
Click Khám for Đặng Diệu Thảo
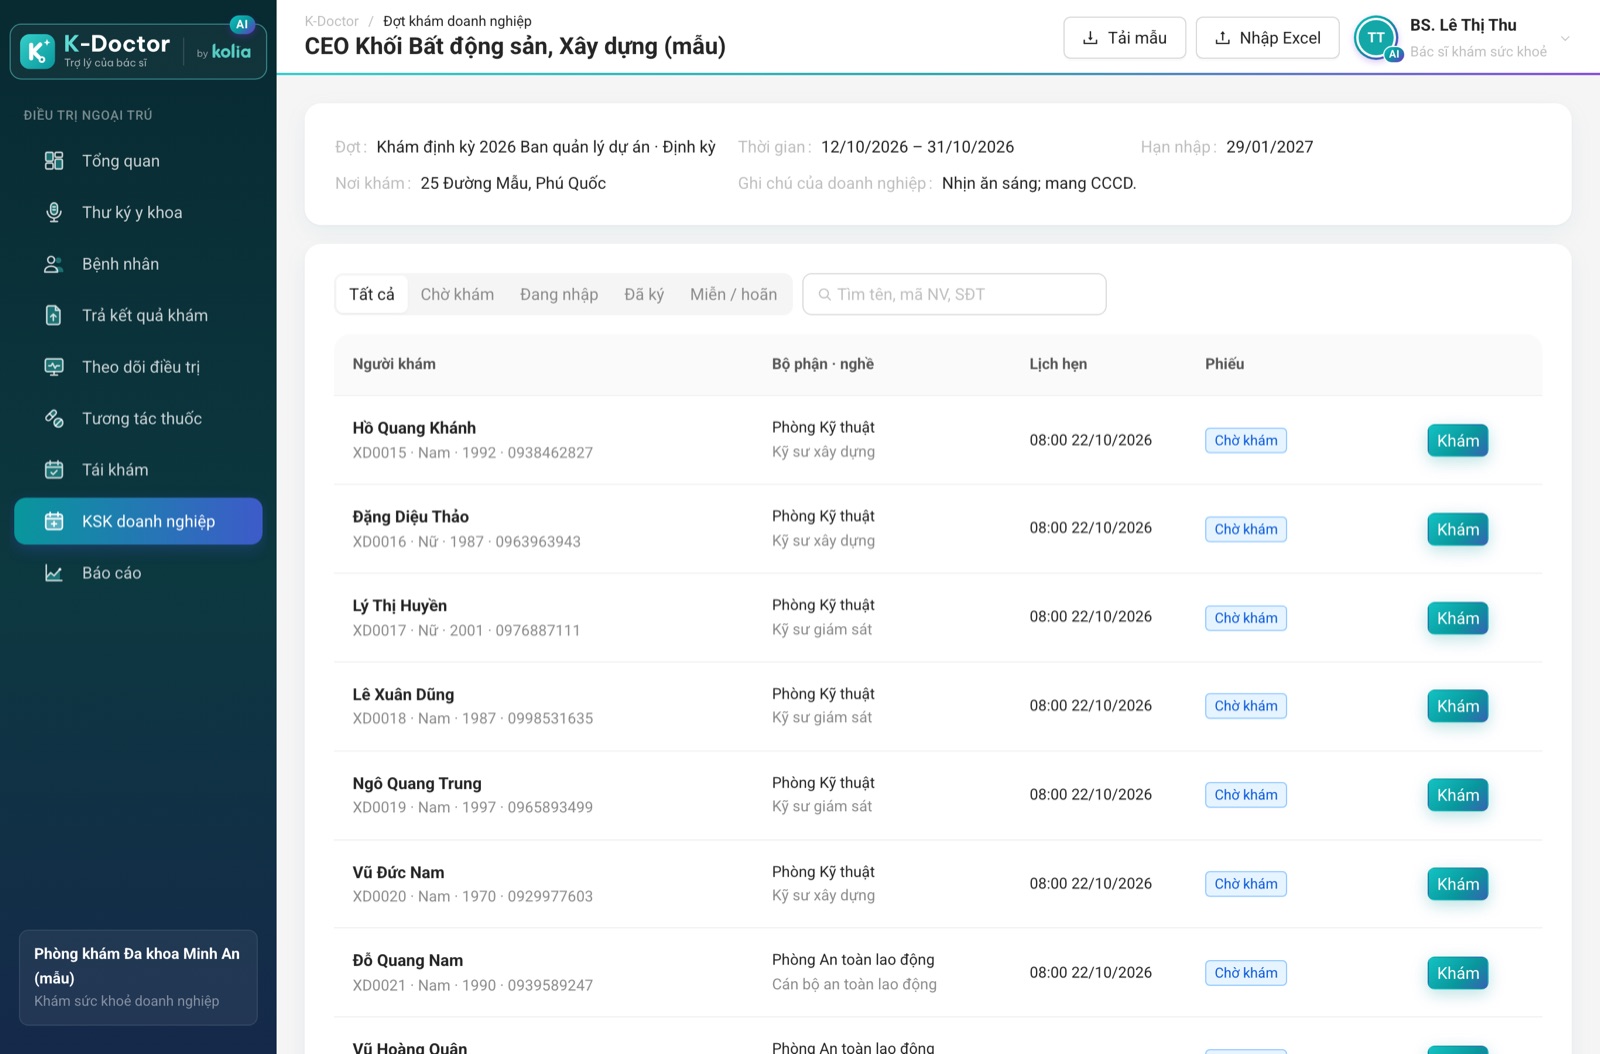(x=1457, y=530)
